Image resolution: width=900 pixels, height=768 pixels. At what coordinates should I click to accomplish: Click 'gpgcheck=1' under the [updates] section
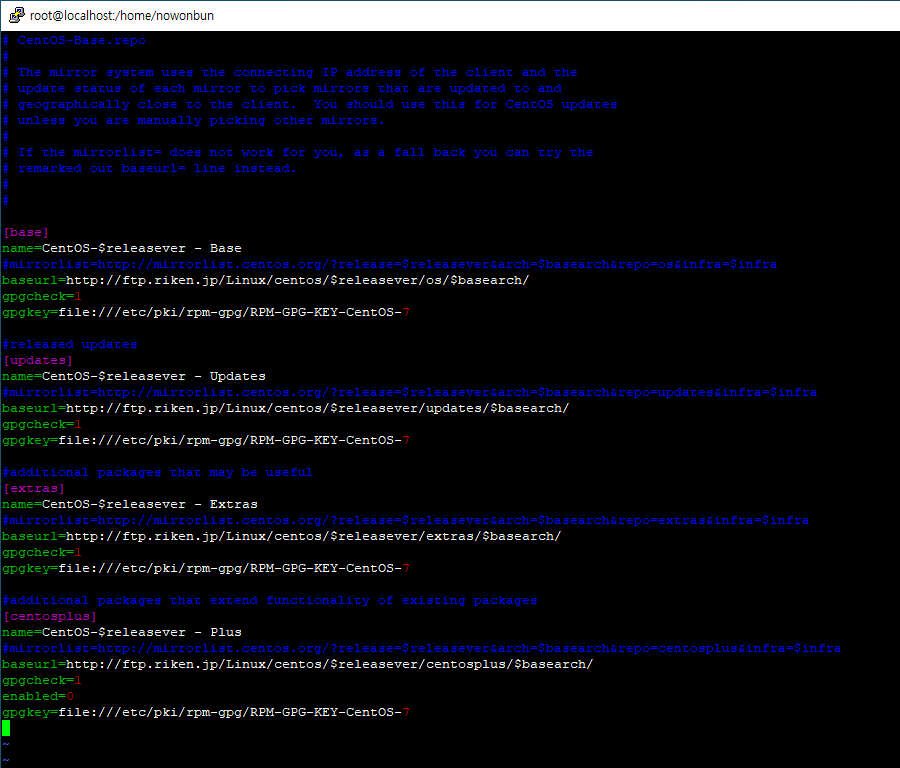tap(42, 425)
